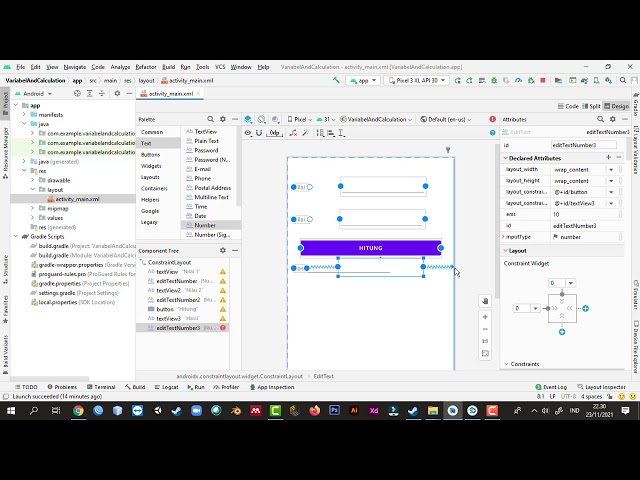This screenshot has width=640, height=480.
Task: Open the Refactor menu
Action: point(146,67)
